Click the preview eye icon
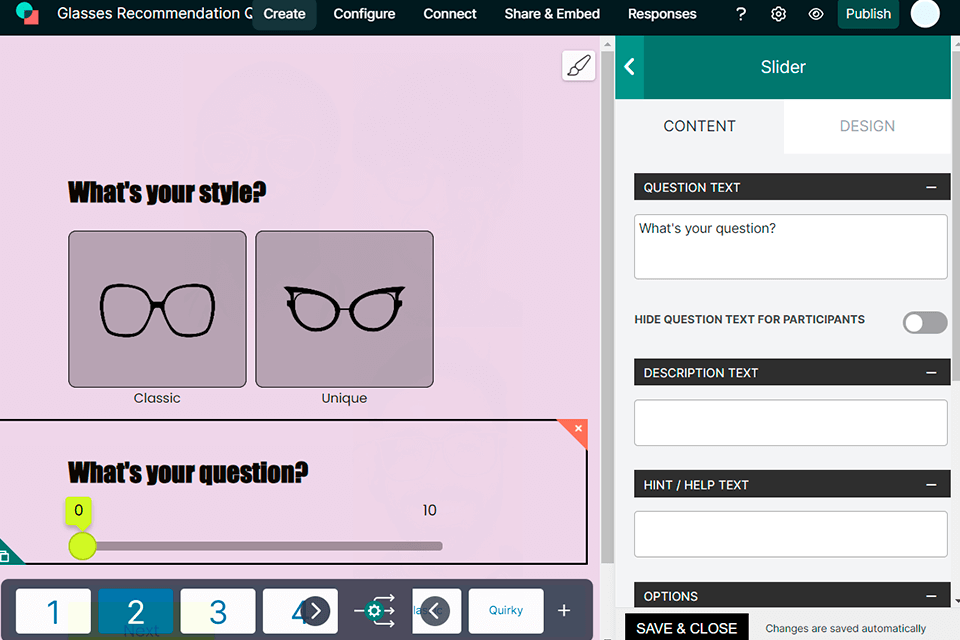This screenshot has width=960, height=640. 816,13
